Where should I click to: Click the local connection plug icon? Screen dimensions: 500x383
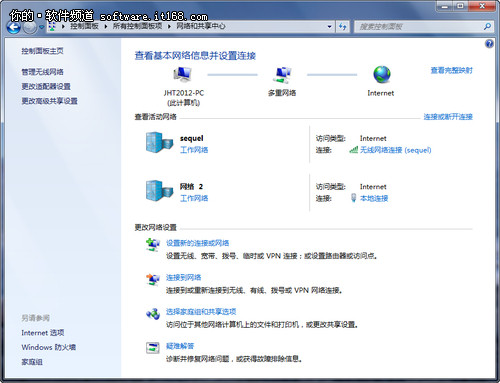pos(354,198)
